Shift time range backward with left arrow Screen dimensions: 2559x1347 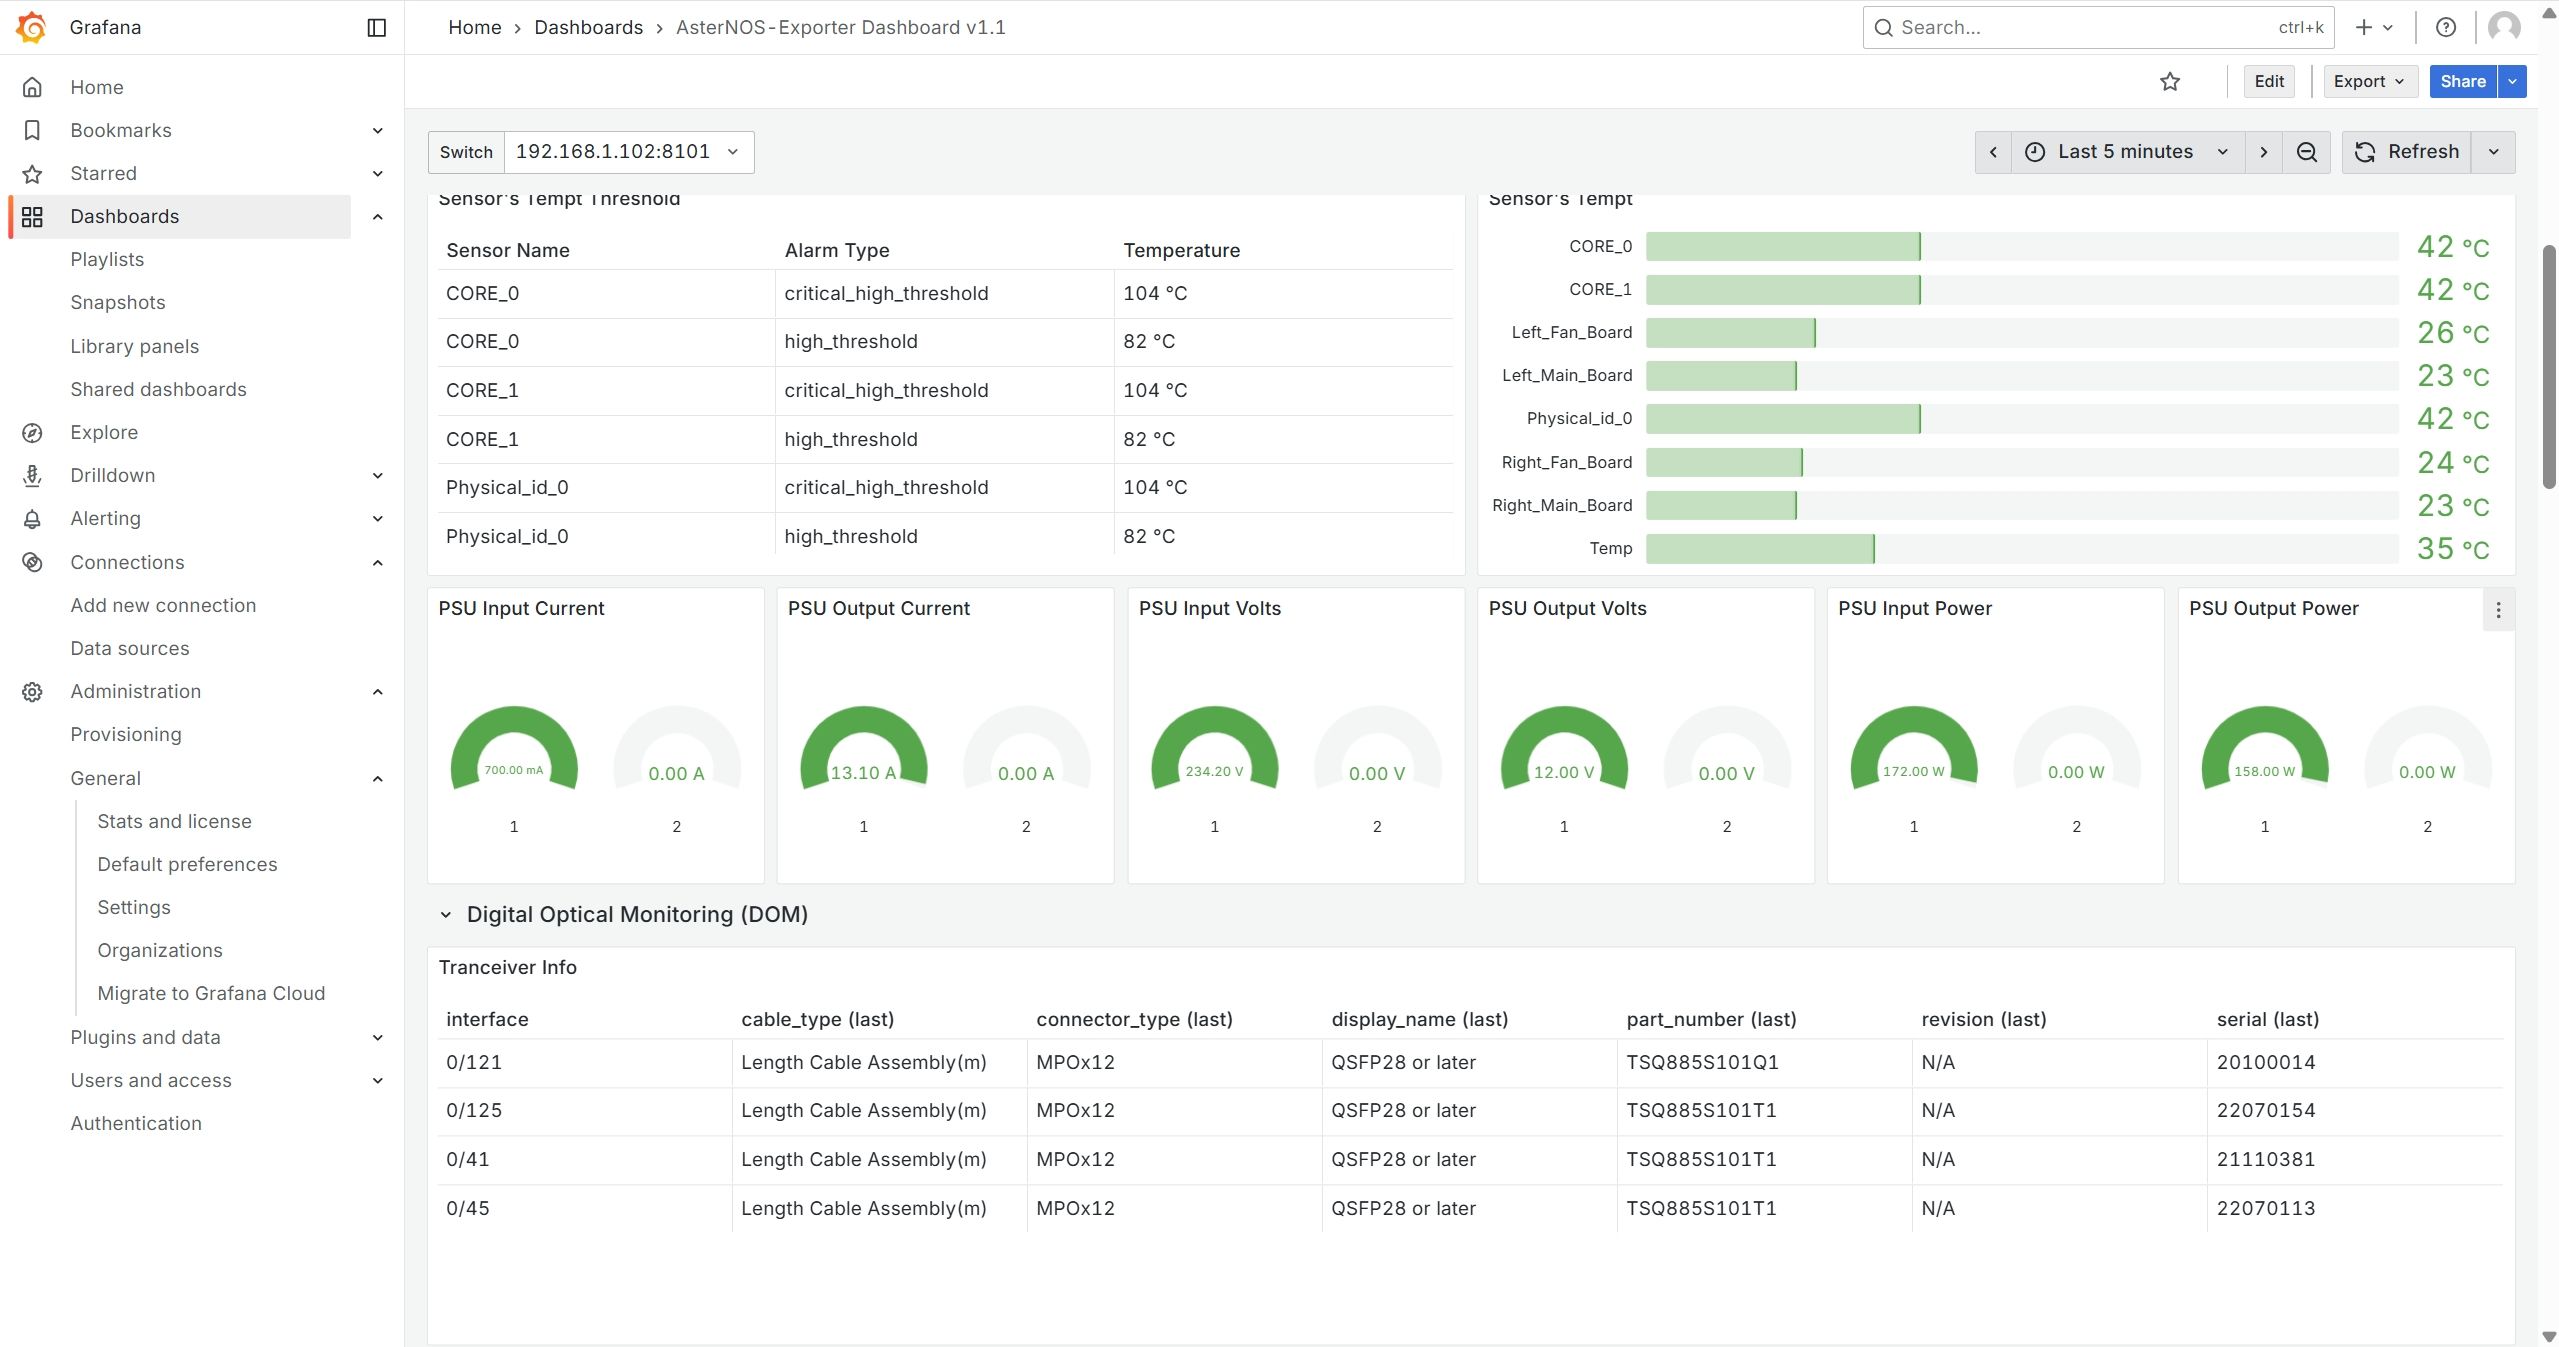1992,152
